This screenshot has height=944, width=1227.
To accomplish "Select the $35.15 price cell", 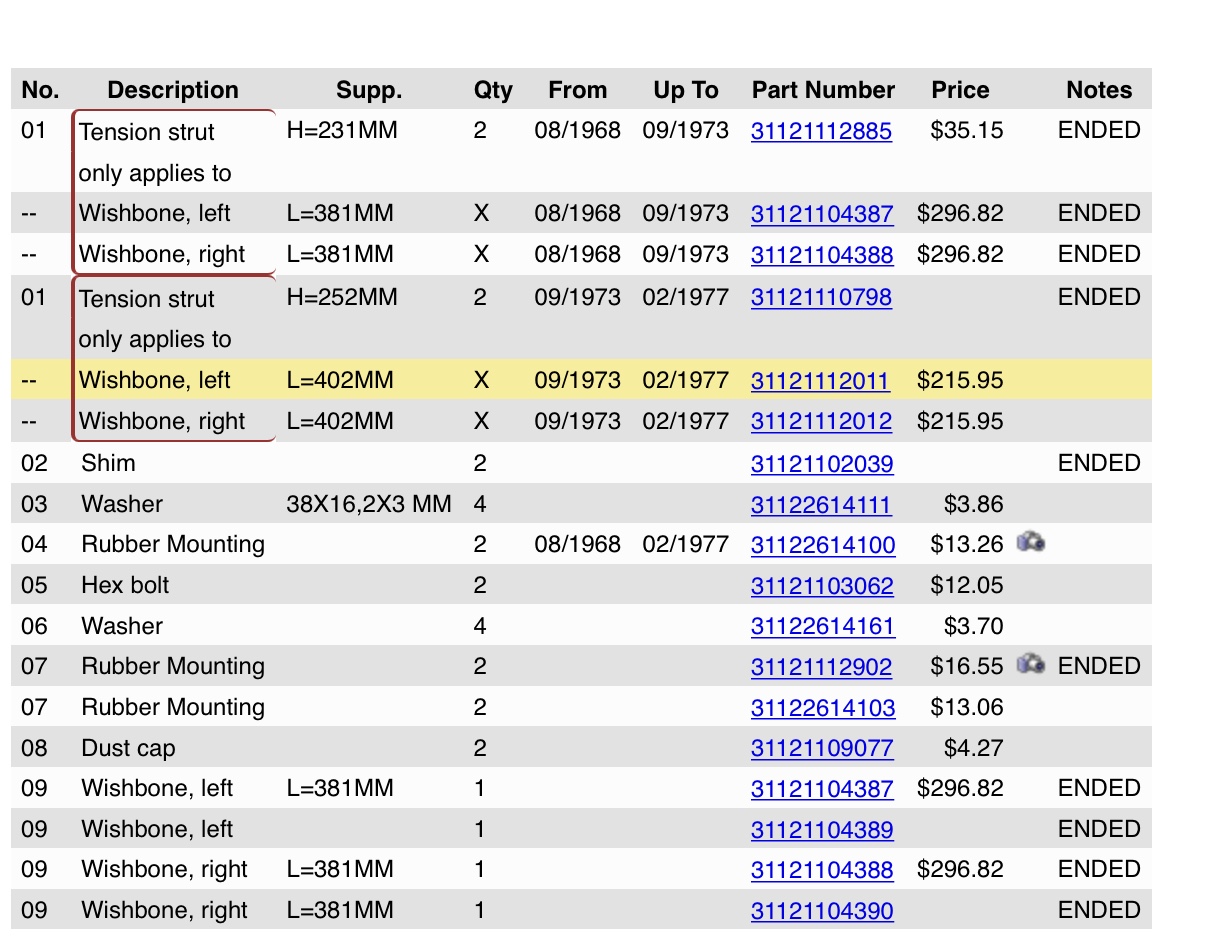I will 966,130.
